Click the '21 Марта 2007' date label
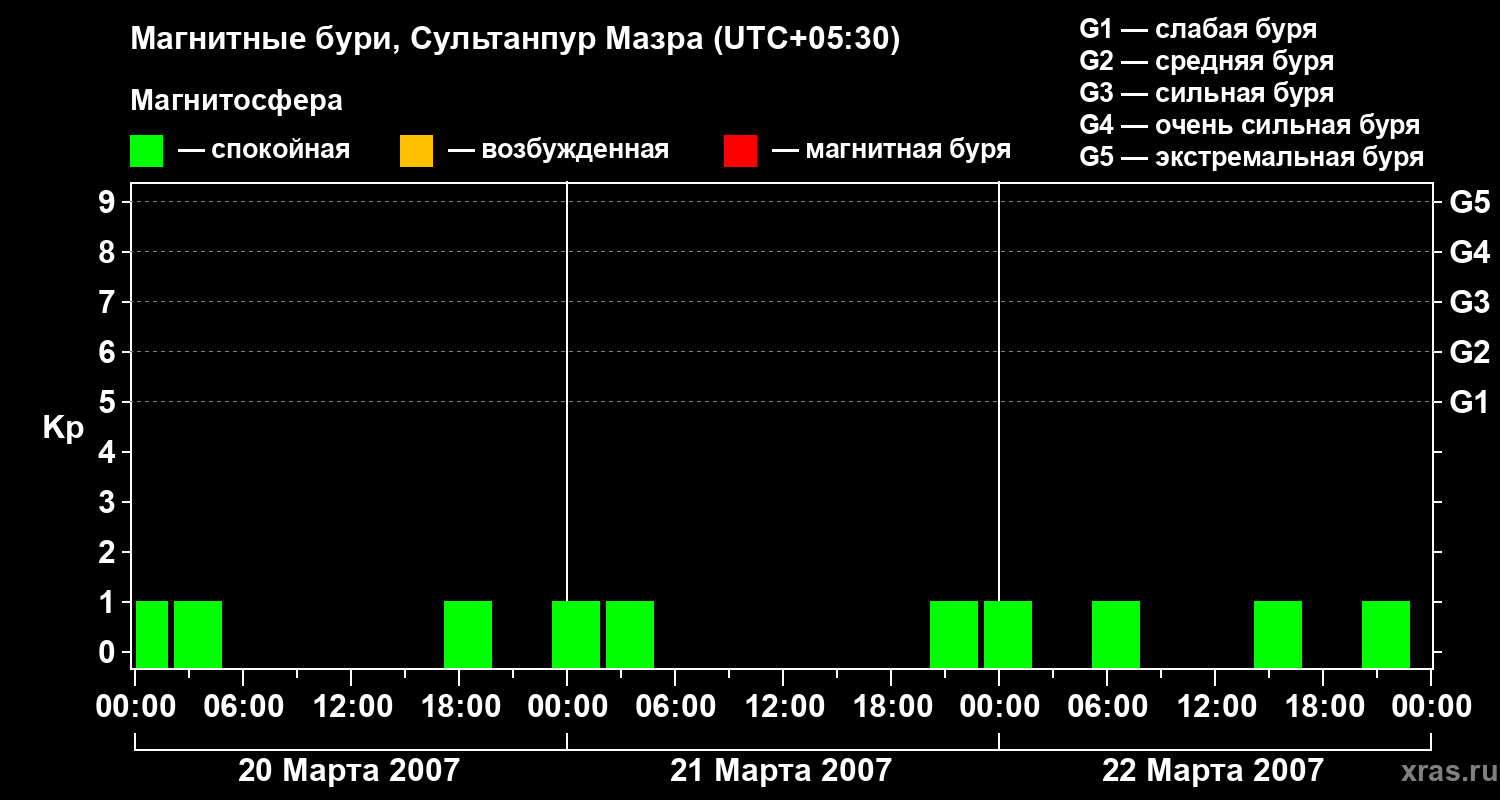The width and height of the screenshot is (1500, 800). click(781, 770)
